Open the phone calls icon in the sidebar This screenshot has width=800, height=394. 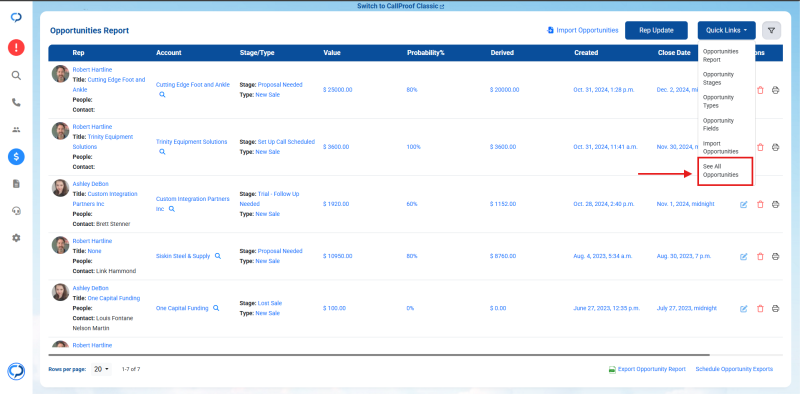pyautogui.click(x=16, y=103)
